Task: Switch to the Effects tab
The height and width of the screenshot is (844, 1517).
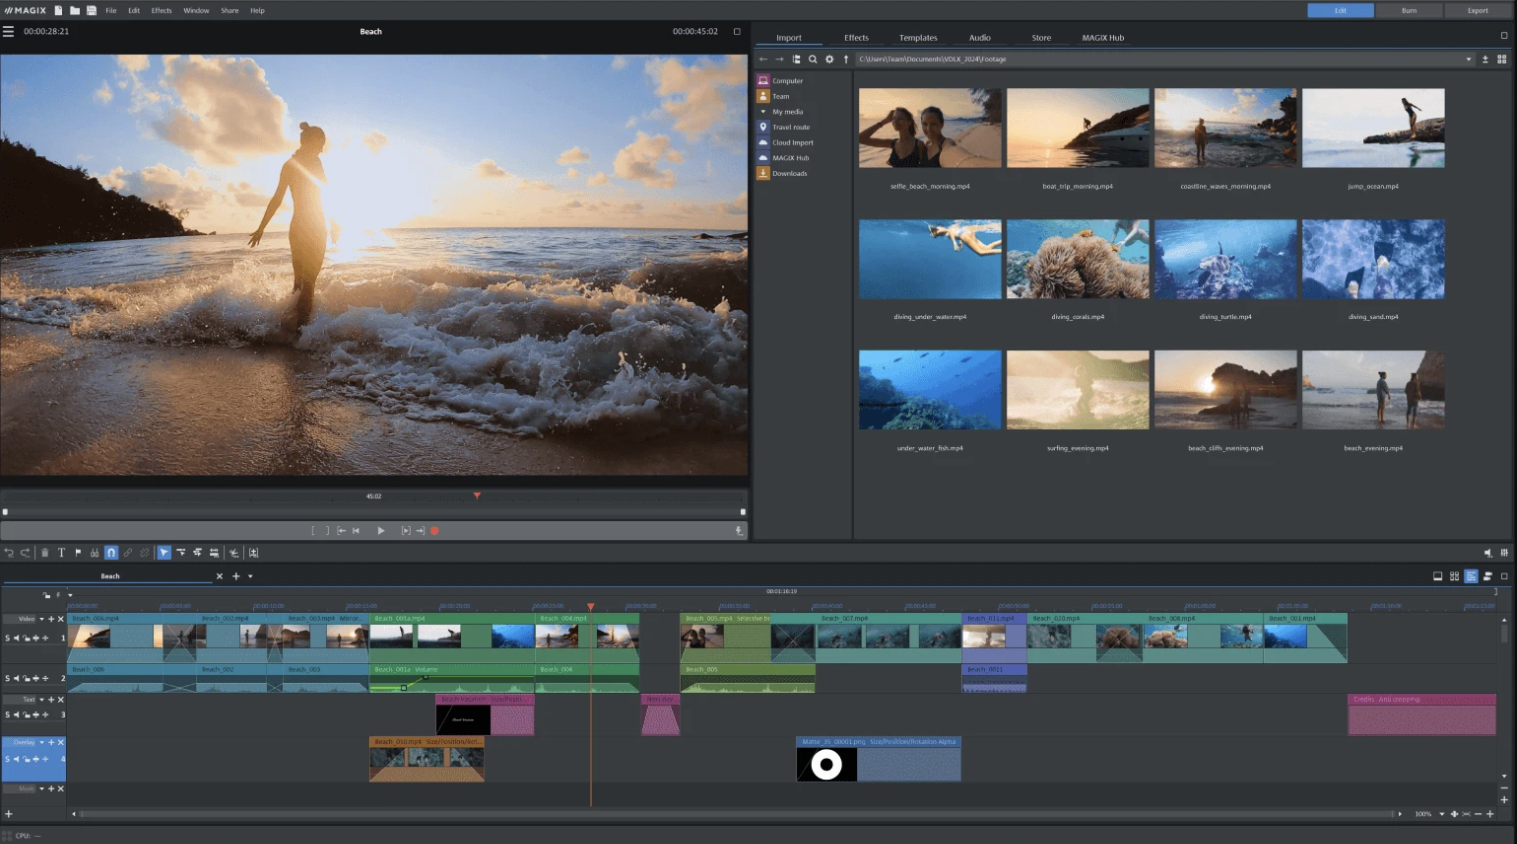Action: (x=856, y=38)
